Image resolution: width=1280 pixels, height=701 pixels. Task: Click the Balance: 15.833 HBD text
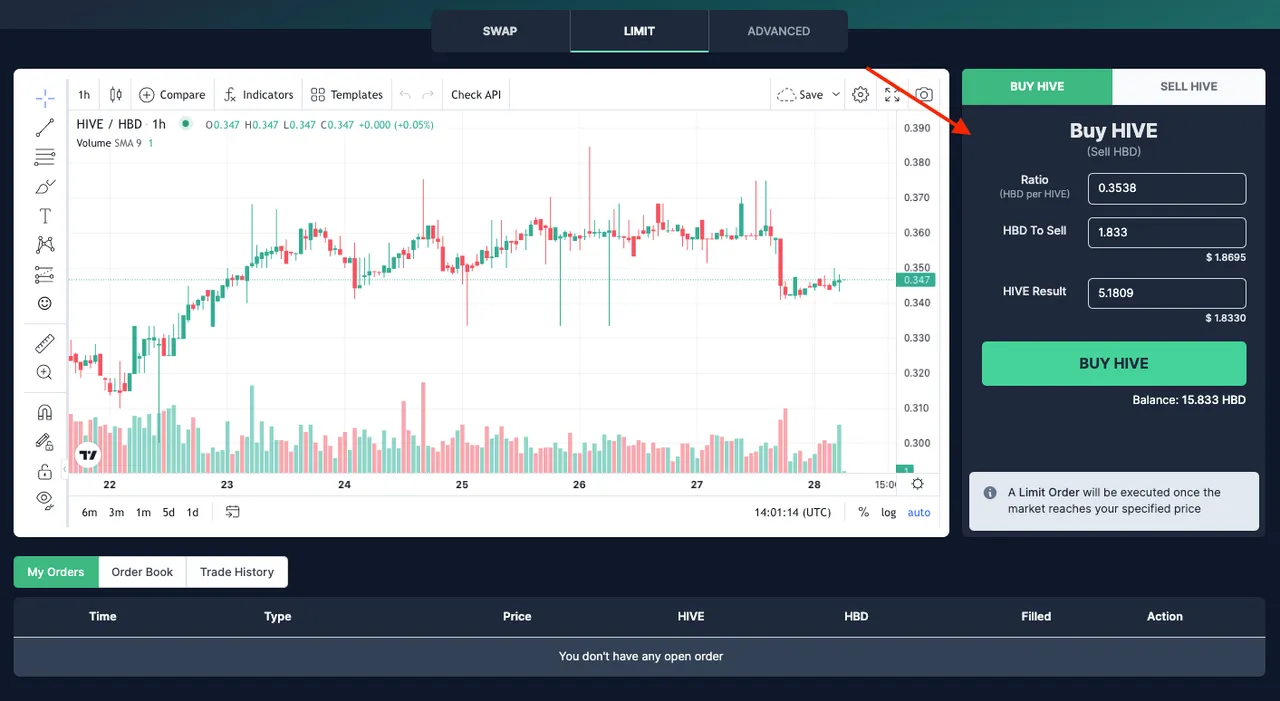click(1189, 400)
